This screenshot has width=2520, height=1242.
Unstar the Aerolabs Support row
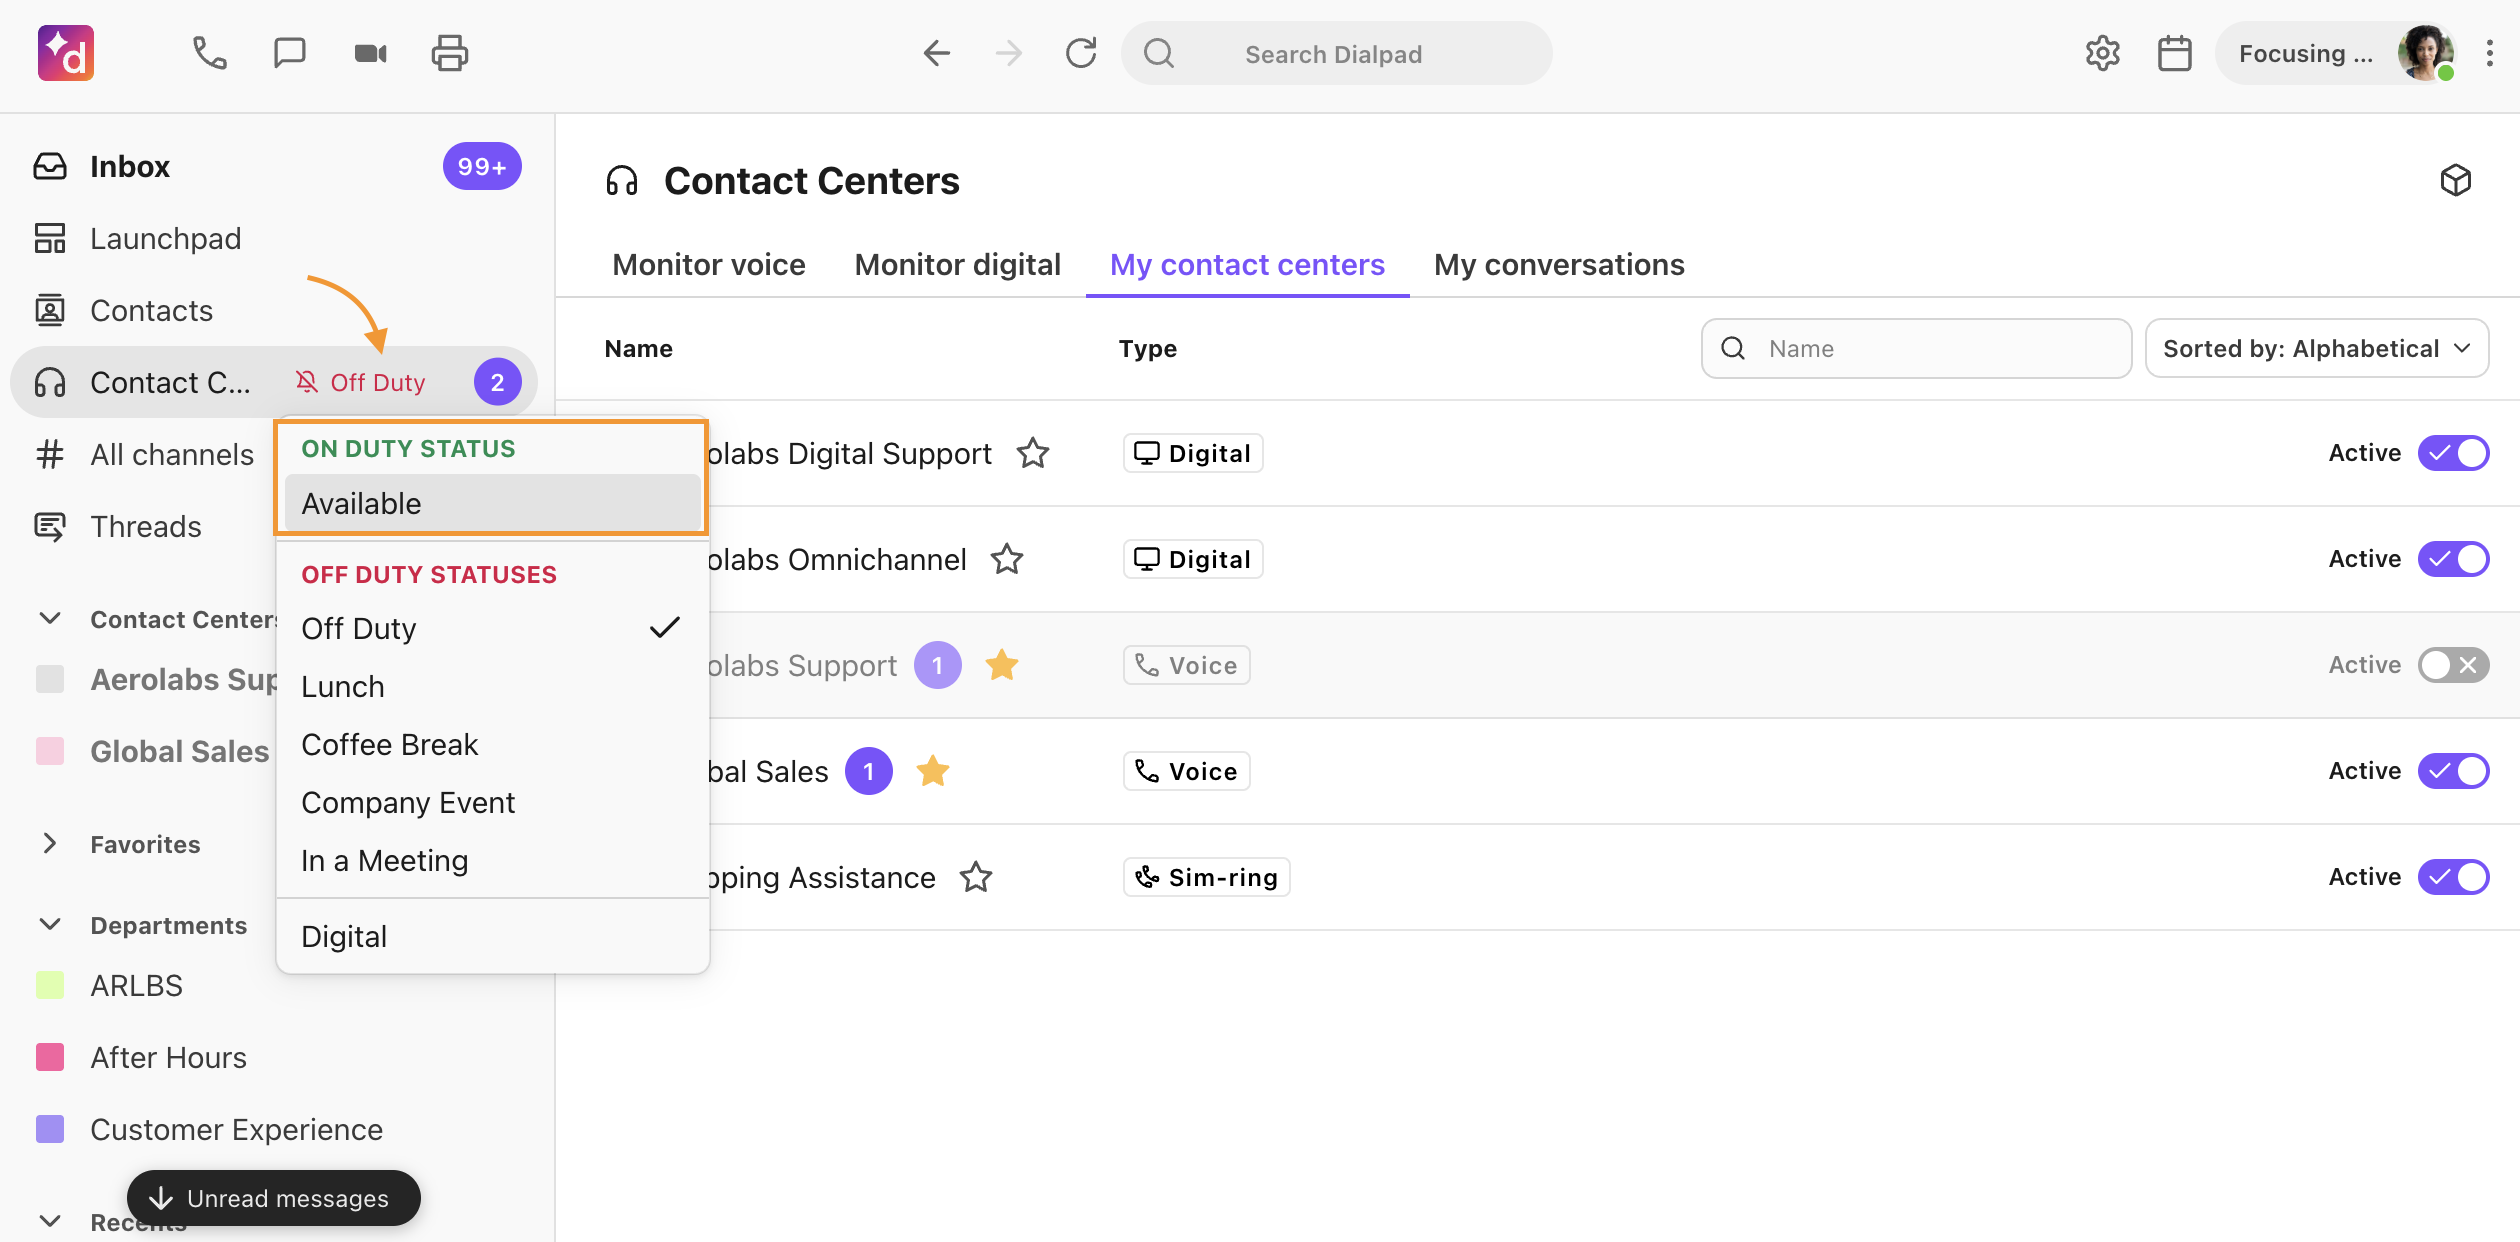coord(1001,665)
